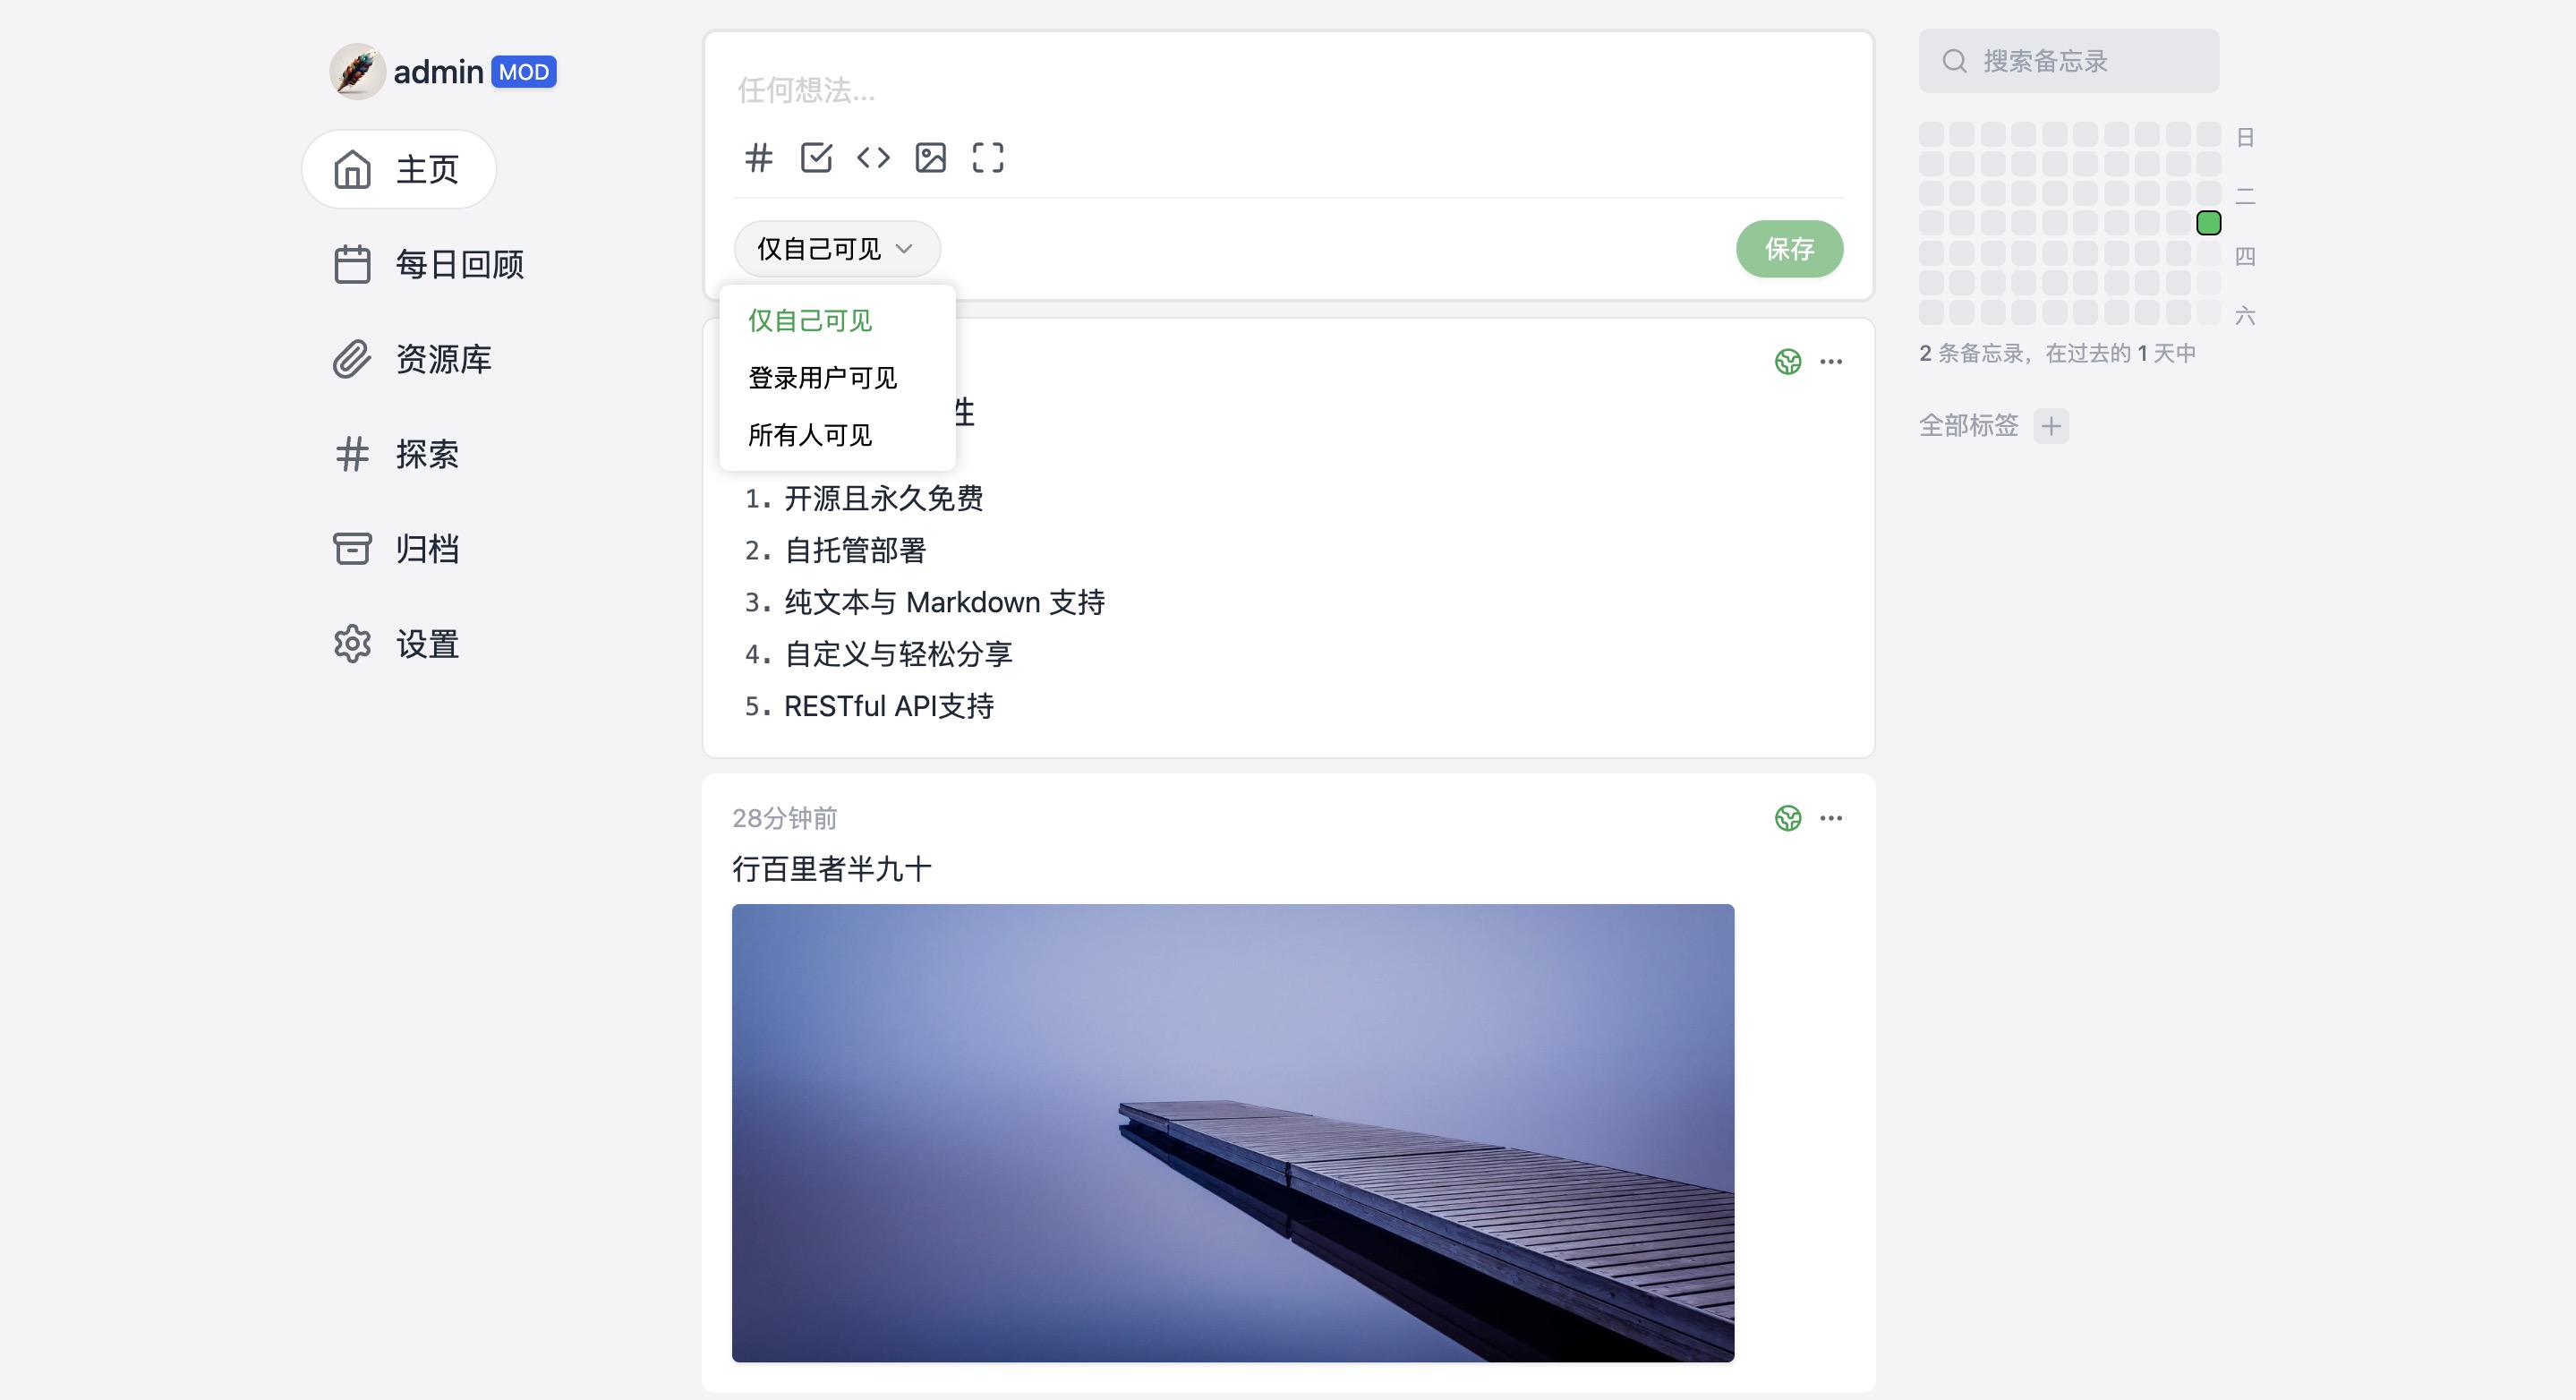Click the globe icon on the 行百里者半九十 memo

(1788, 817)
